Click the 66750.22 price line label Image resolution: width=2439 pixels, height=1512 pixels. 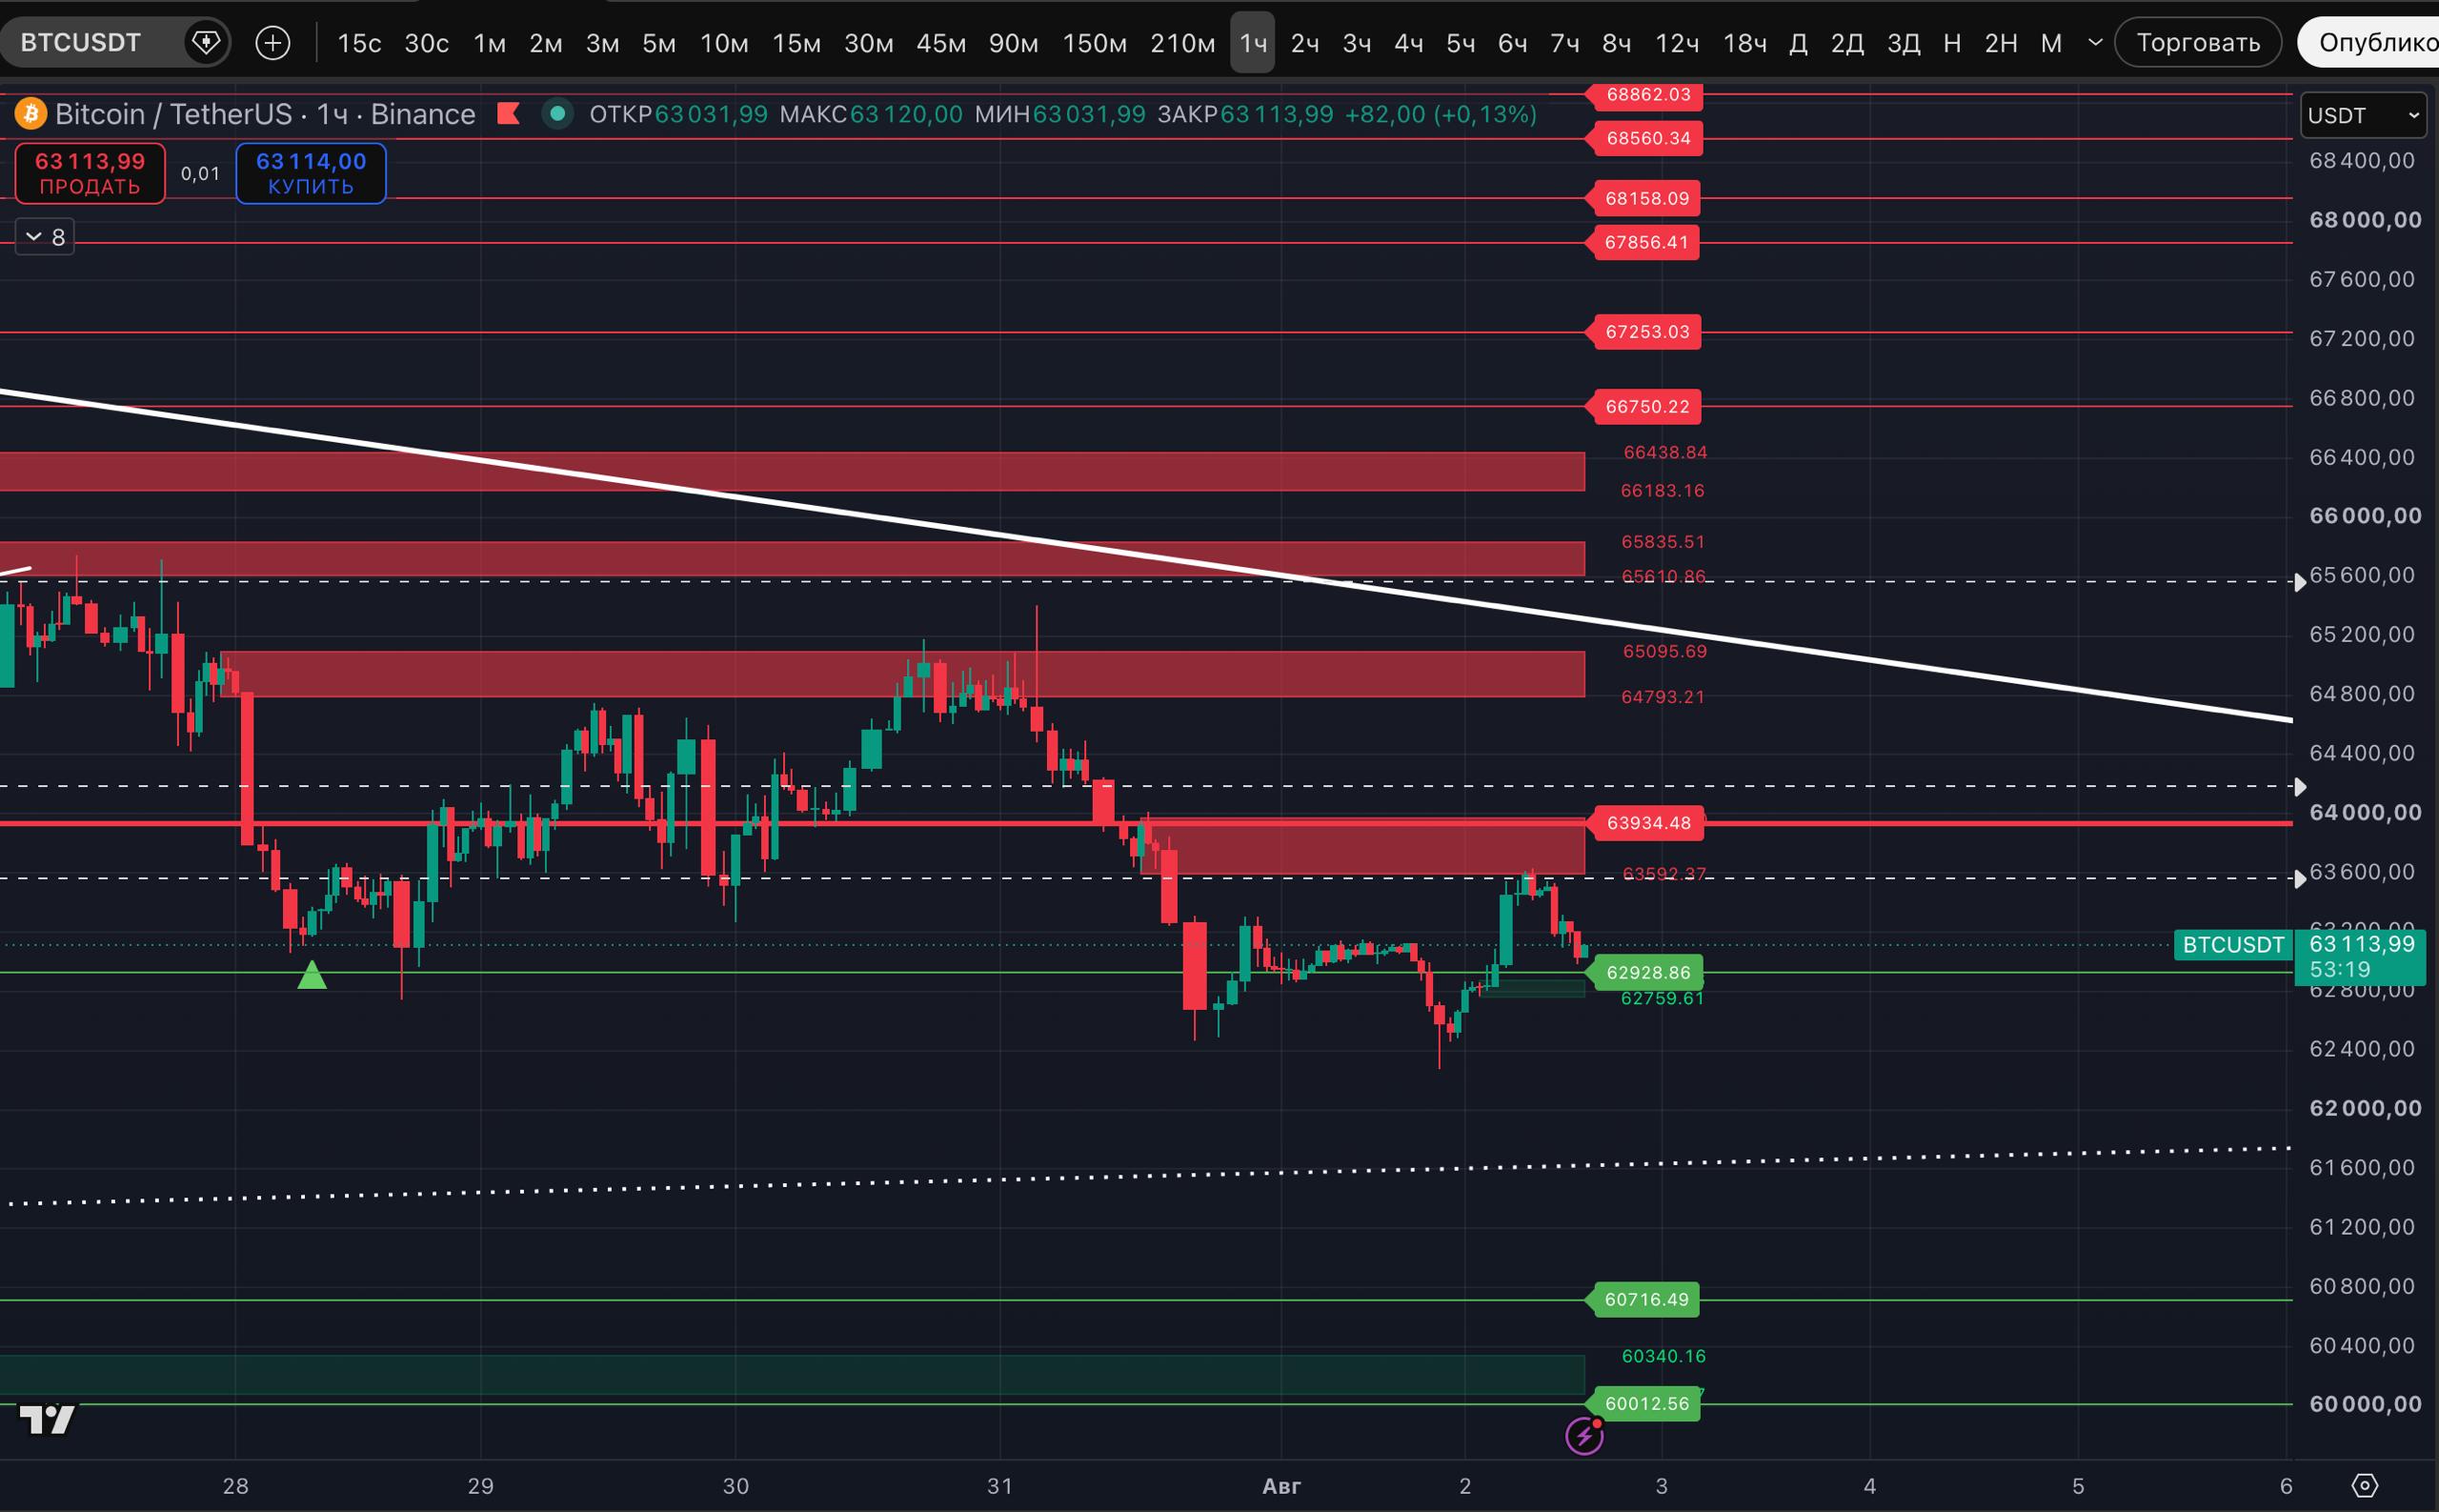(x=1646, y=407)
